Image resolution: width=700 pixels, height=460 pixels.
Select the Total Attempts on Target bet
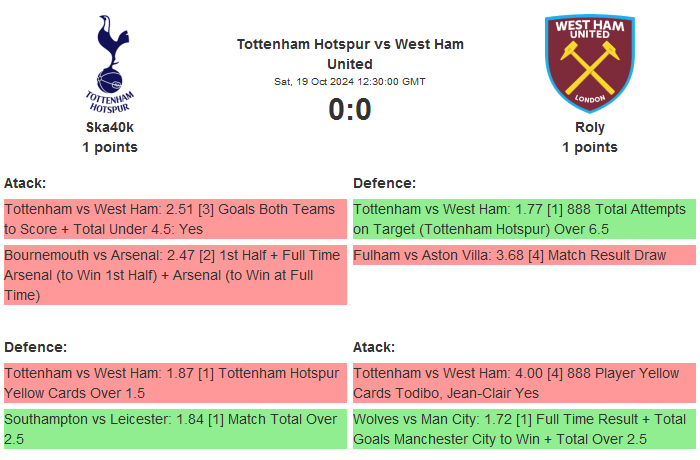524,218
